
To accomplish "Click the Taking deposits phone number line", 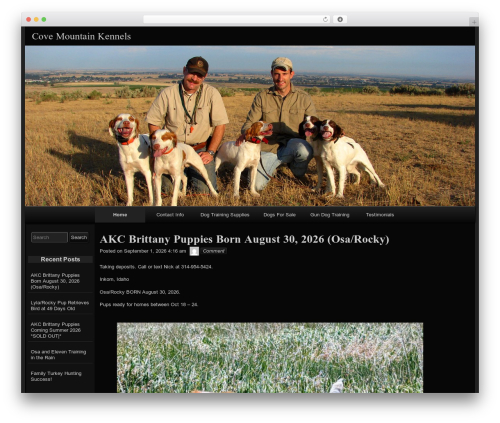I will click(156, 267).
